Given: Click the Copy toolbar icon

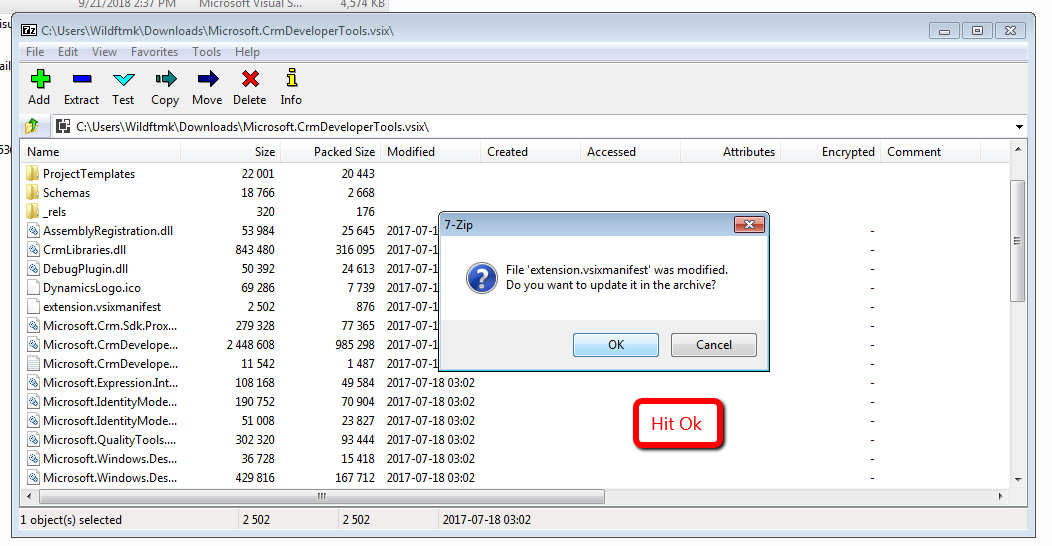Looking at the screenshot, I should 166,79.
